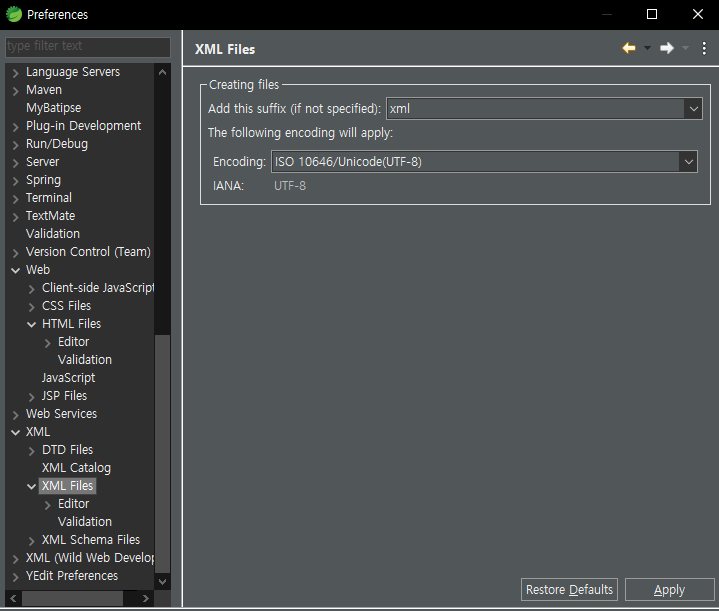Select Validation under XML Files
Image resolution: width=719 pixels, height=611 pixels.
tap(85, 522)
